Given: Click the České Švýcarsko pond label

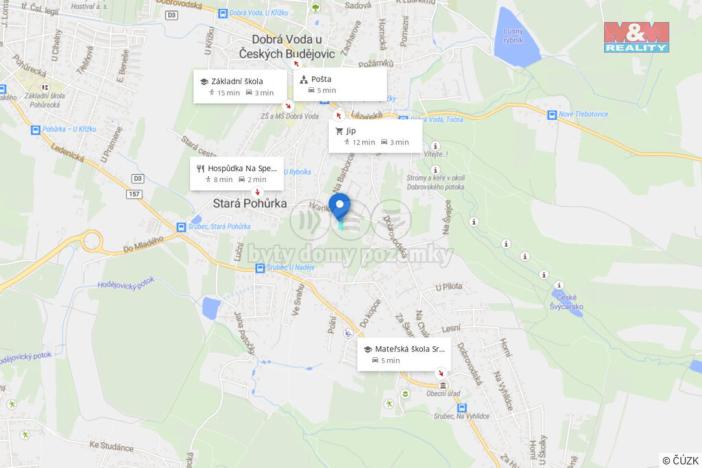Looking at the screenshot, I should pyautogui.click(x=566, y=302).
